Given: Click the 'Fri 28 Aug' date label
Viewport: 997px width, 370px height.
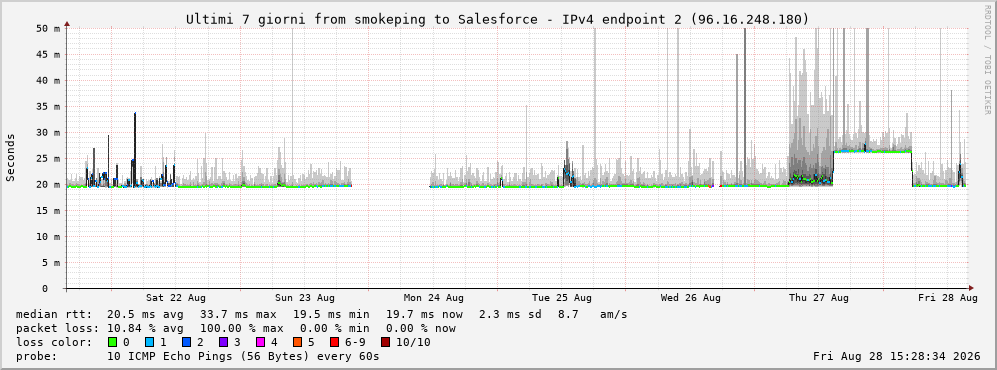Looking at the screenshot, I should tap(948, 298).
